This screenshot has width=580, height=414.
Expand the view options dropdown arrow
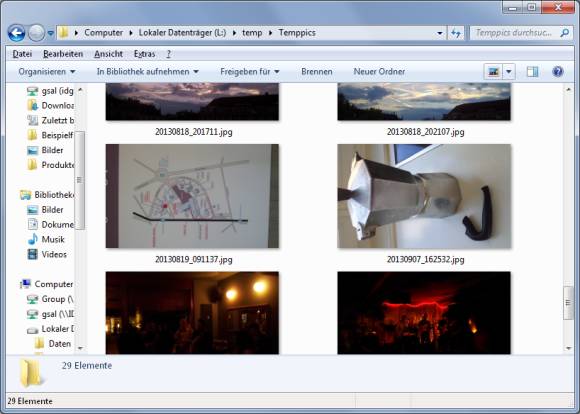pos(509,71)
